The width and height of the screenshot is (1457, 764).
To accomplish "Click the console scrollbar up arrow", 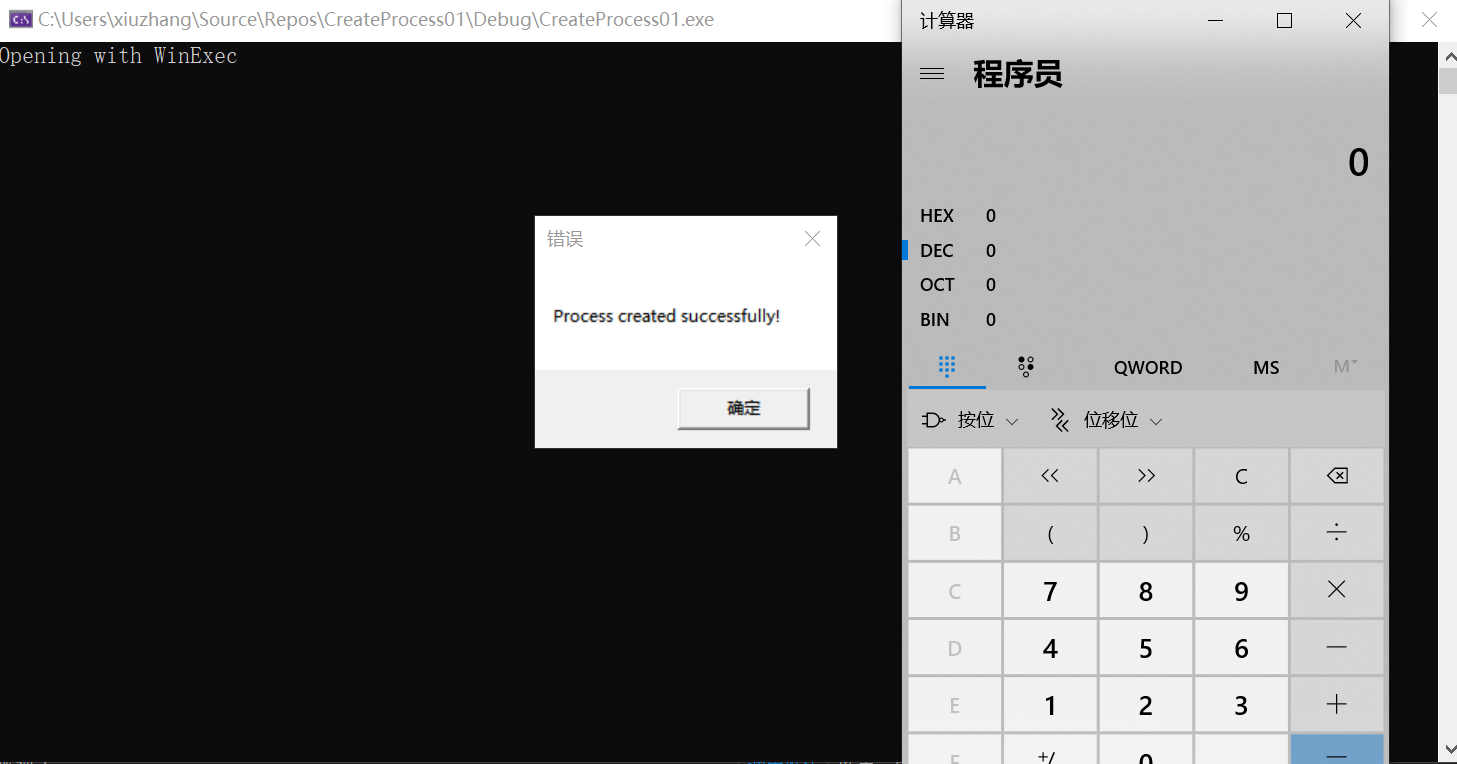I will pos(1450,56).
